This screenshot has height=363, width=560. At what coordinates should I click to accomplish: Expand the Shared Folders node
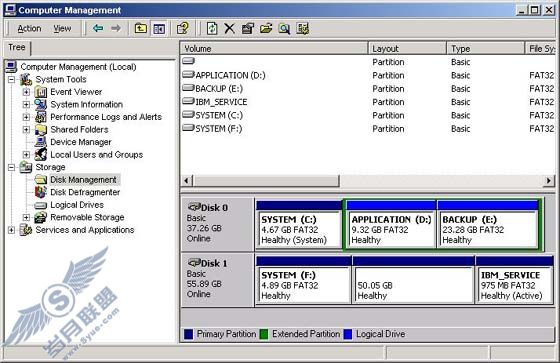pos(26,130)
